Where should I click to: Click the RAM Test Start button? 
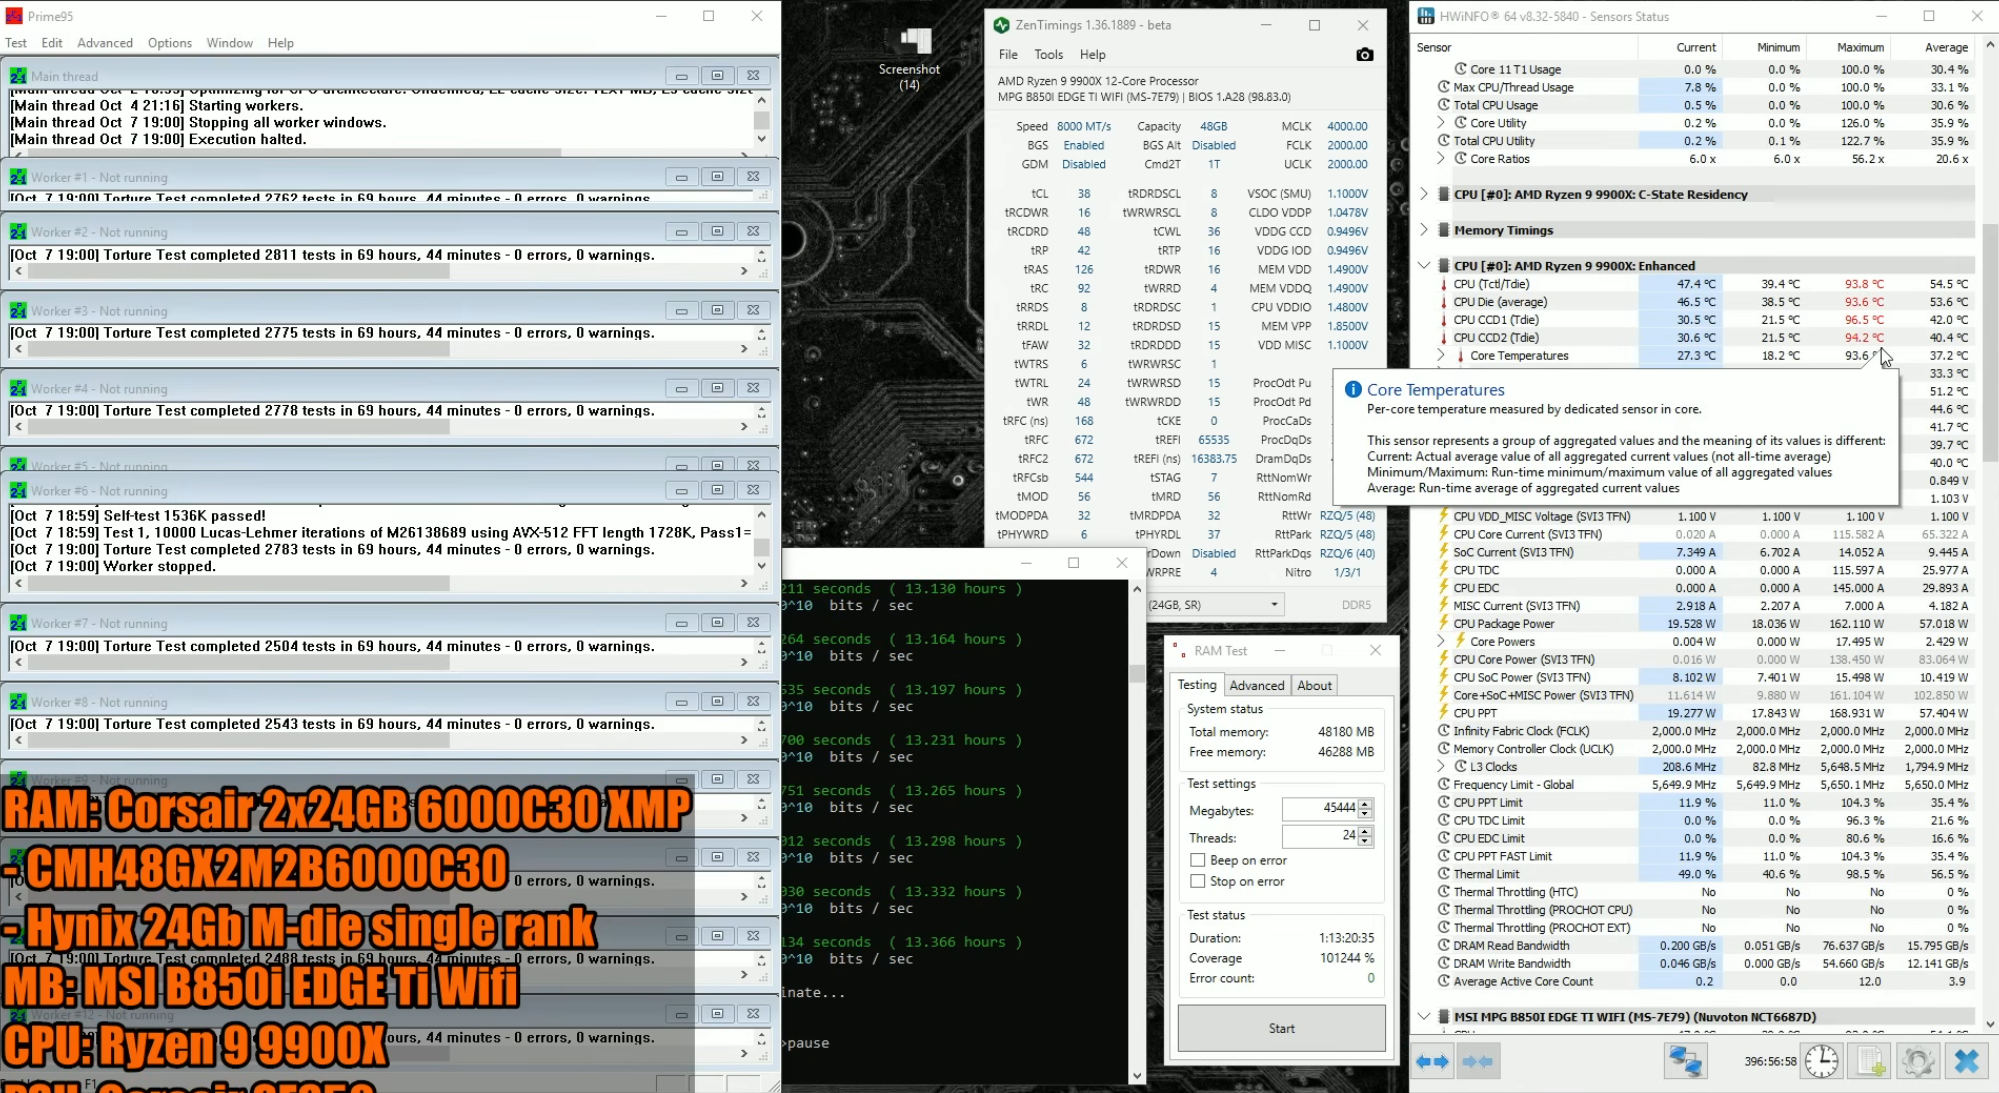pos(1281,1028)
